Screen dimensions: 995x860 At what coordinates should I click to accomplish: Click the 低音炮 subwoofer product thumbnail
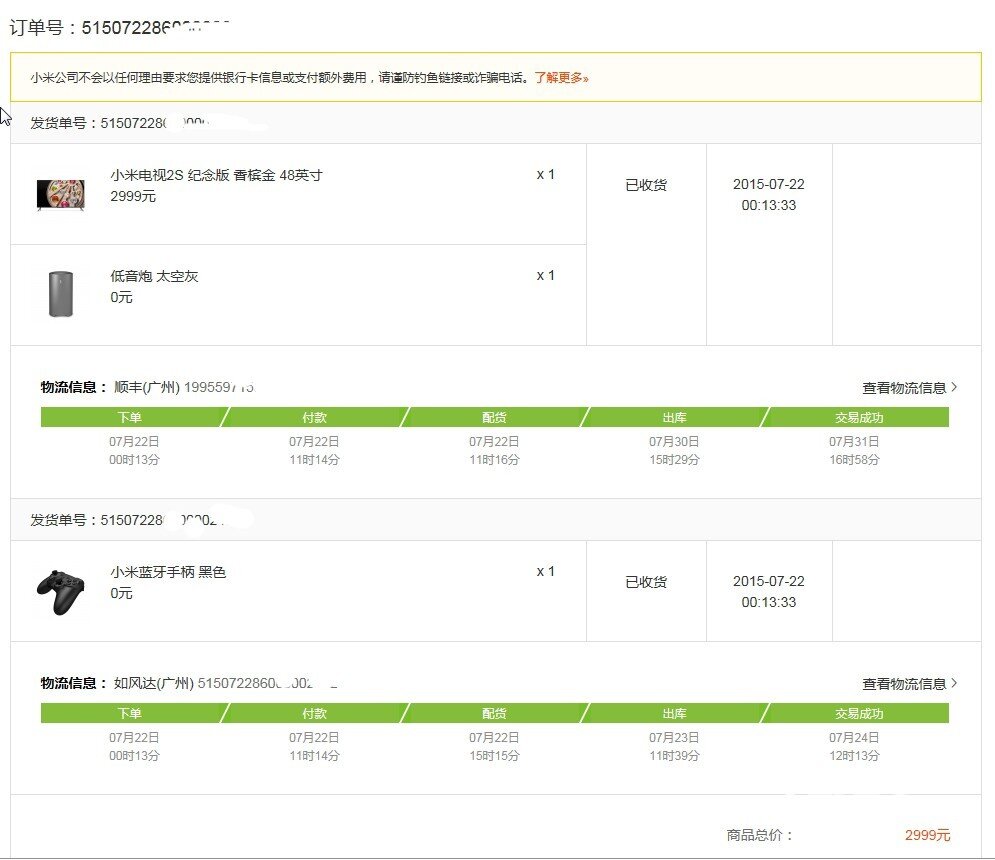[x=61, y=294]
